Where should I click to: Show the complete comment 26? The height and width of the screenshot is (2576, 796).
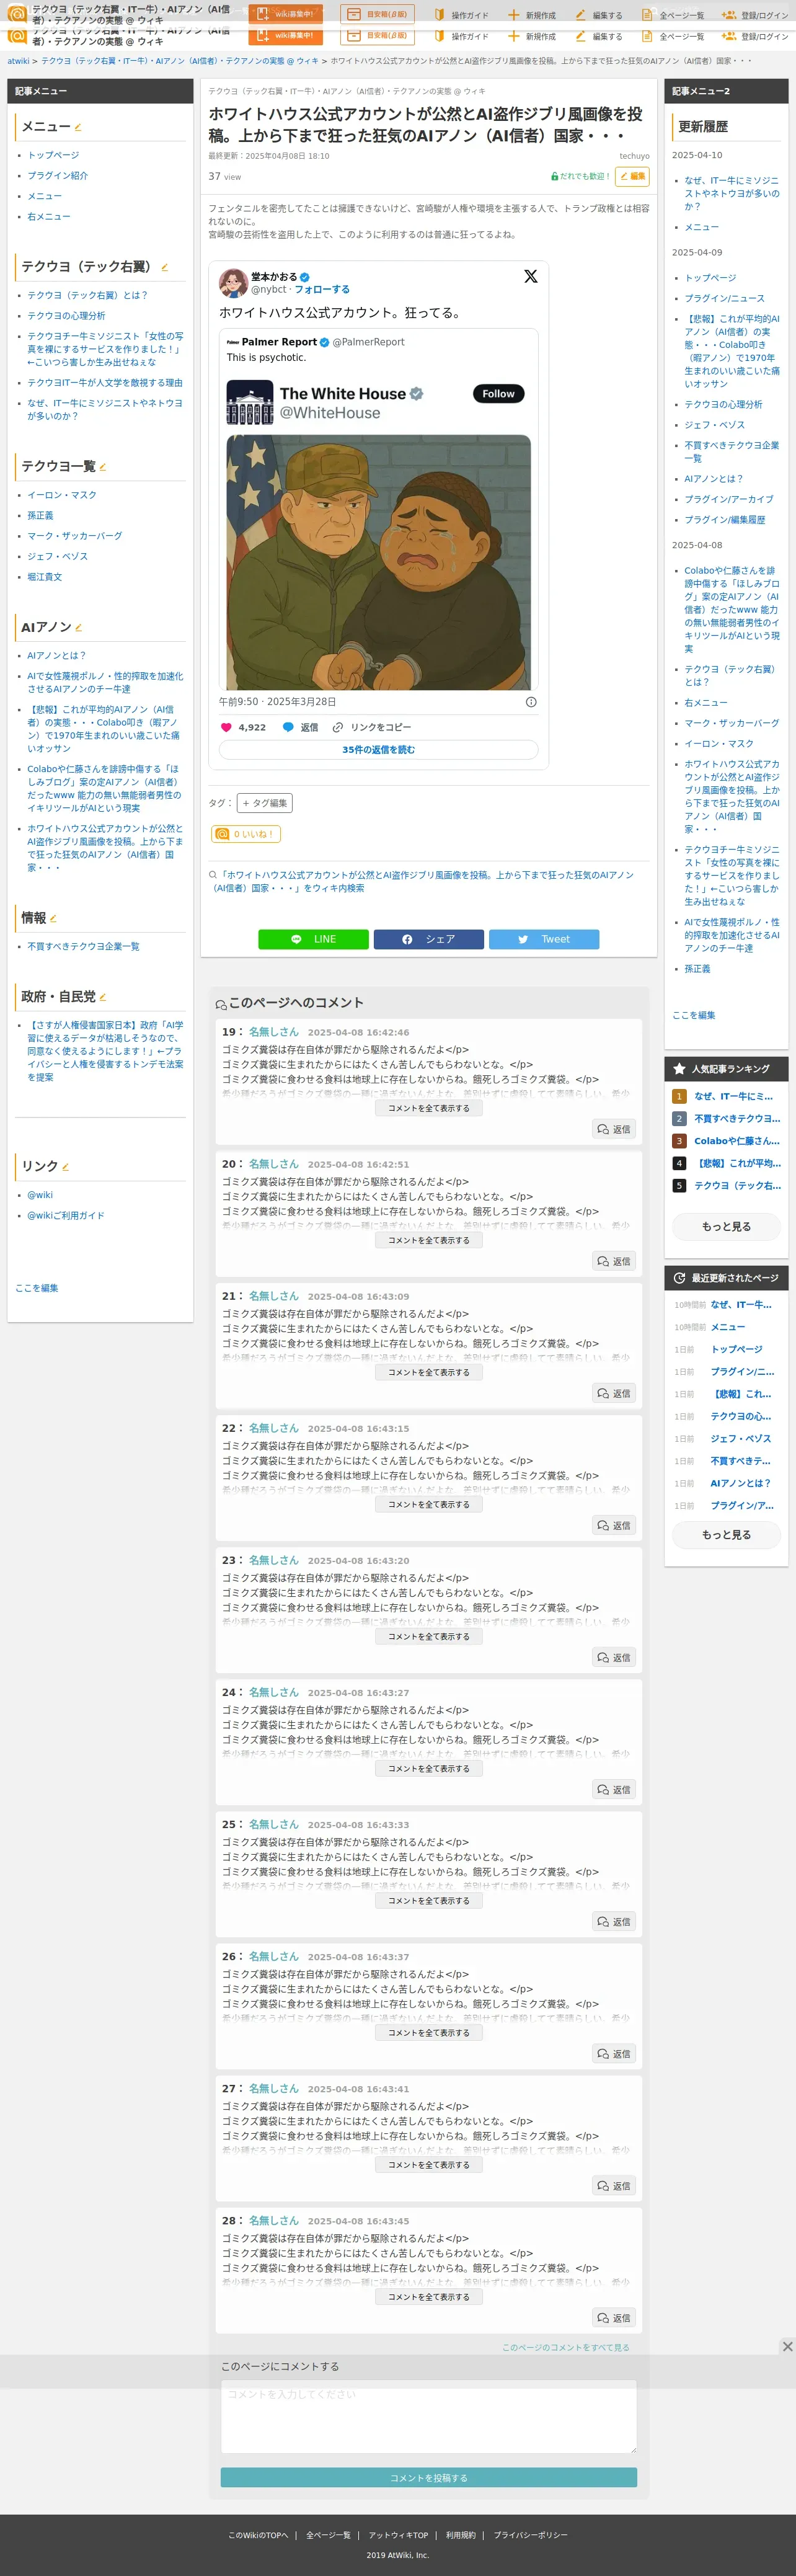pyautogui.click(x=429, y=2032)
